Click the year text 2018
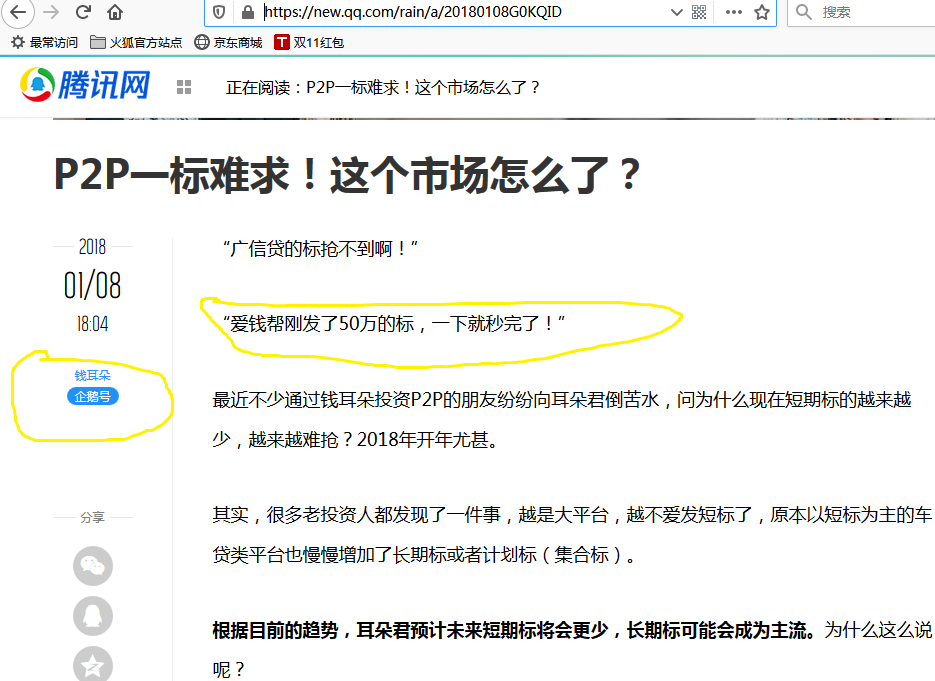Screen dimensions: 935x681 coord(92,246)
